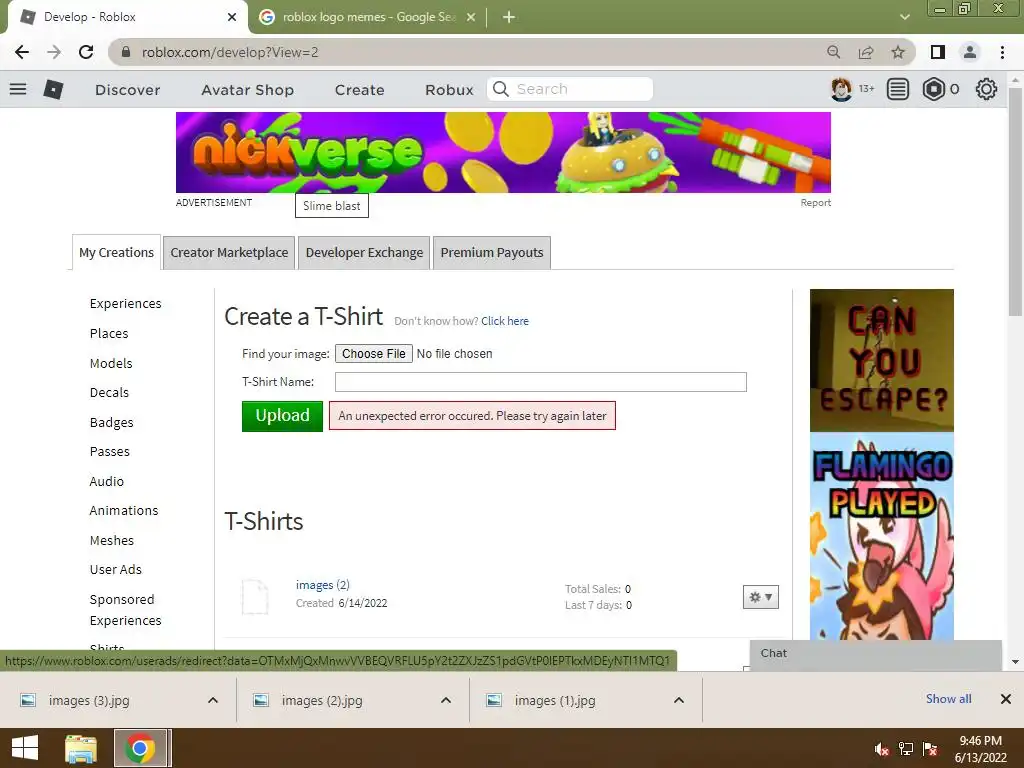Follow the Click here help link
This screenshot has height=768, width=1024.
[x=505, y=321]
